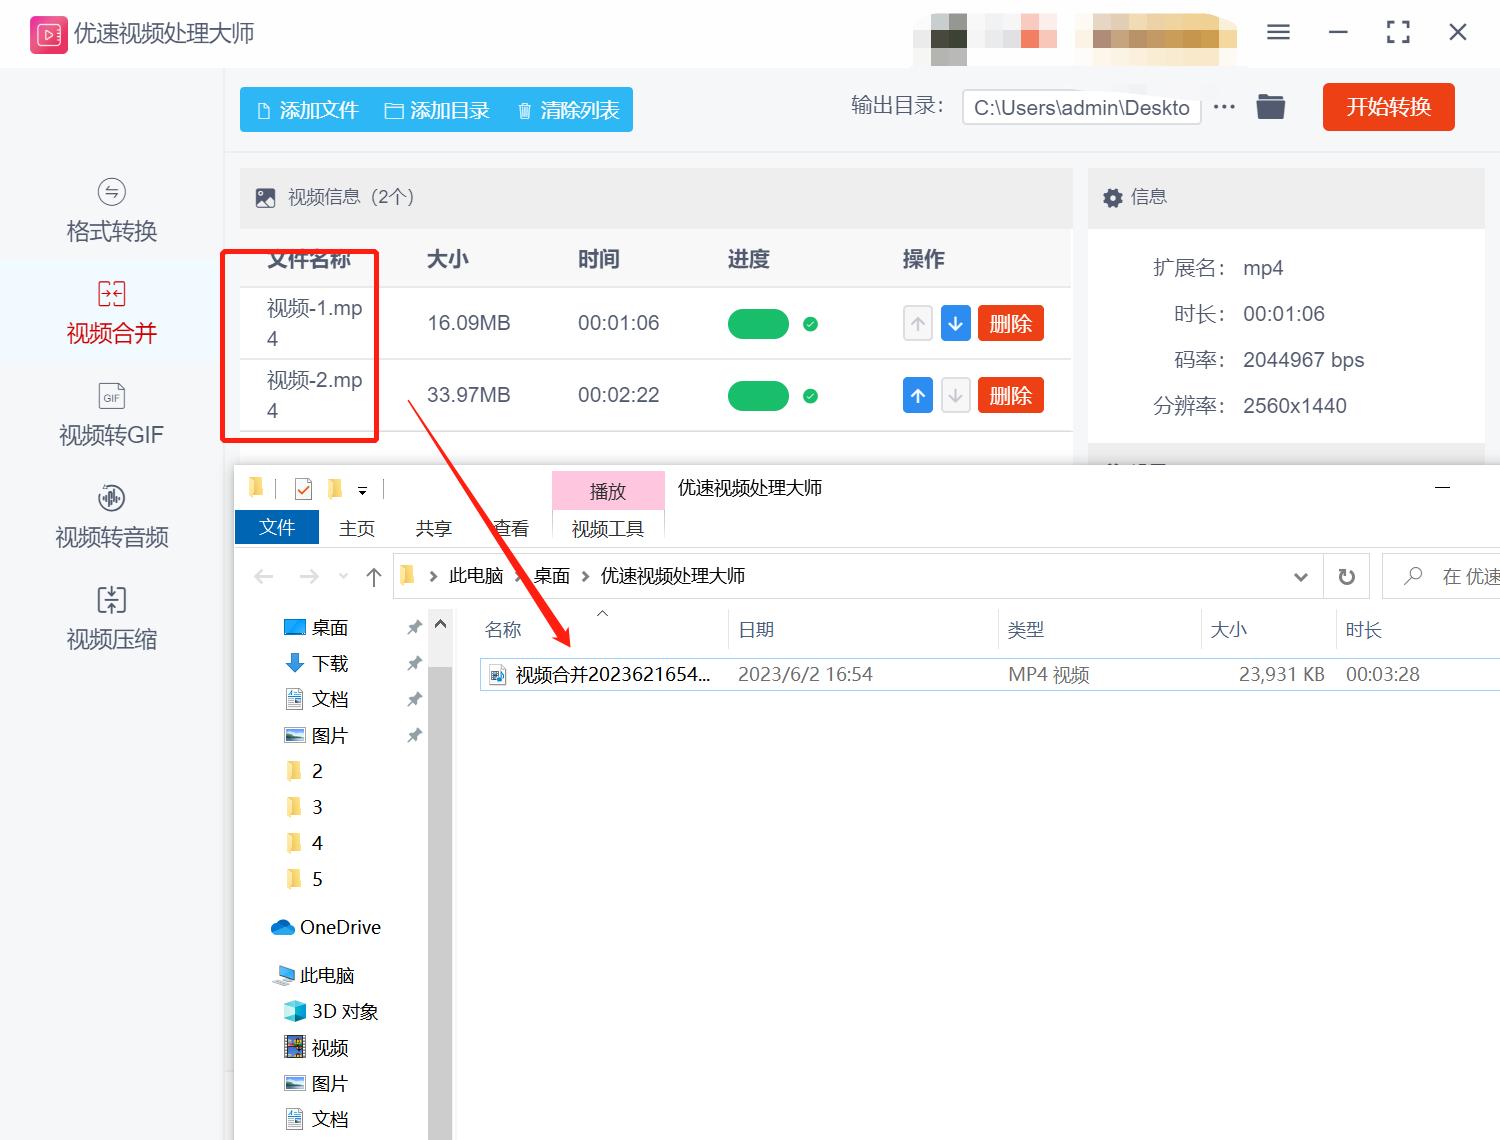Viewport: 1500px width, 1140px height.
Task: Open output directory options via ellipsis
Action: click(x=1224, y=106)
